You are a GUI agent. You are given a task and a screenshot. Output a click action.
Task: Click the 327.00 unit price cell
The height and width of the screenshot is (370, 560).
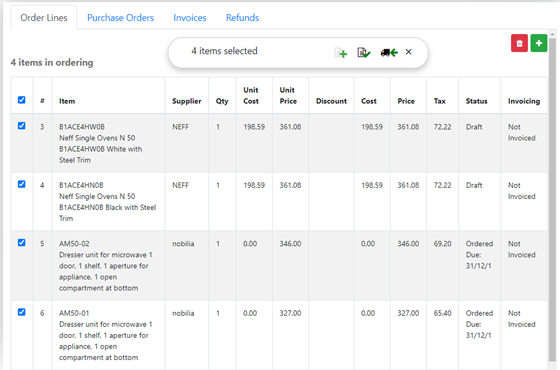(x=290, y=313)
